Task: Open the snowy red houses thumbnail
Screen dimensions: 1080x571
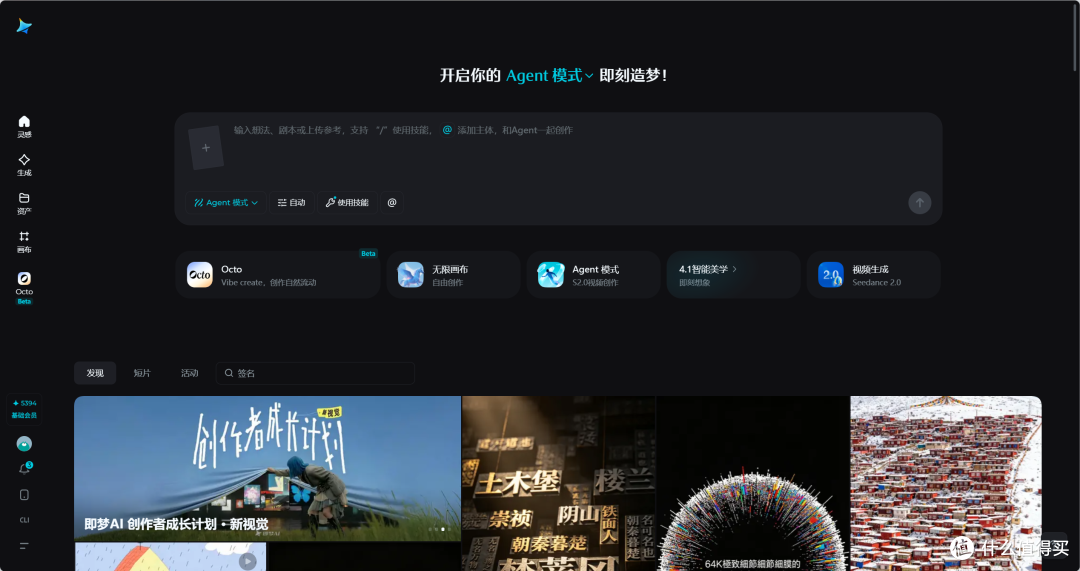Action: coord(946,484)
